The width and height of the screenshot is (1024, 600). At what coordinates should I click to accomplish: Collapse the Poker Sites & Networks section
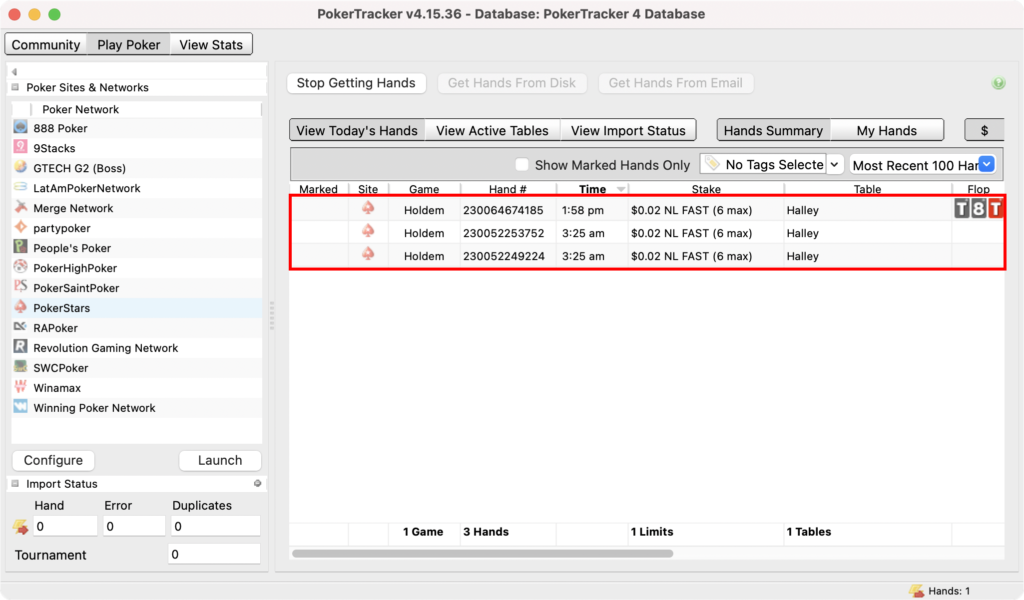pyautogui.click(x=15, y=87)
